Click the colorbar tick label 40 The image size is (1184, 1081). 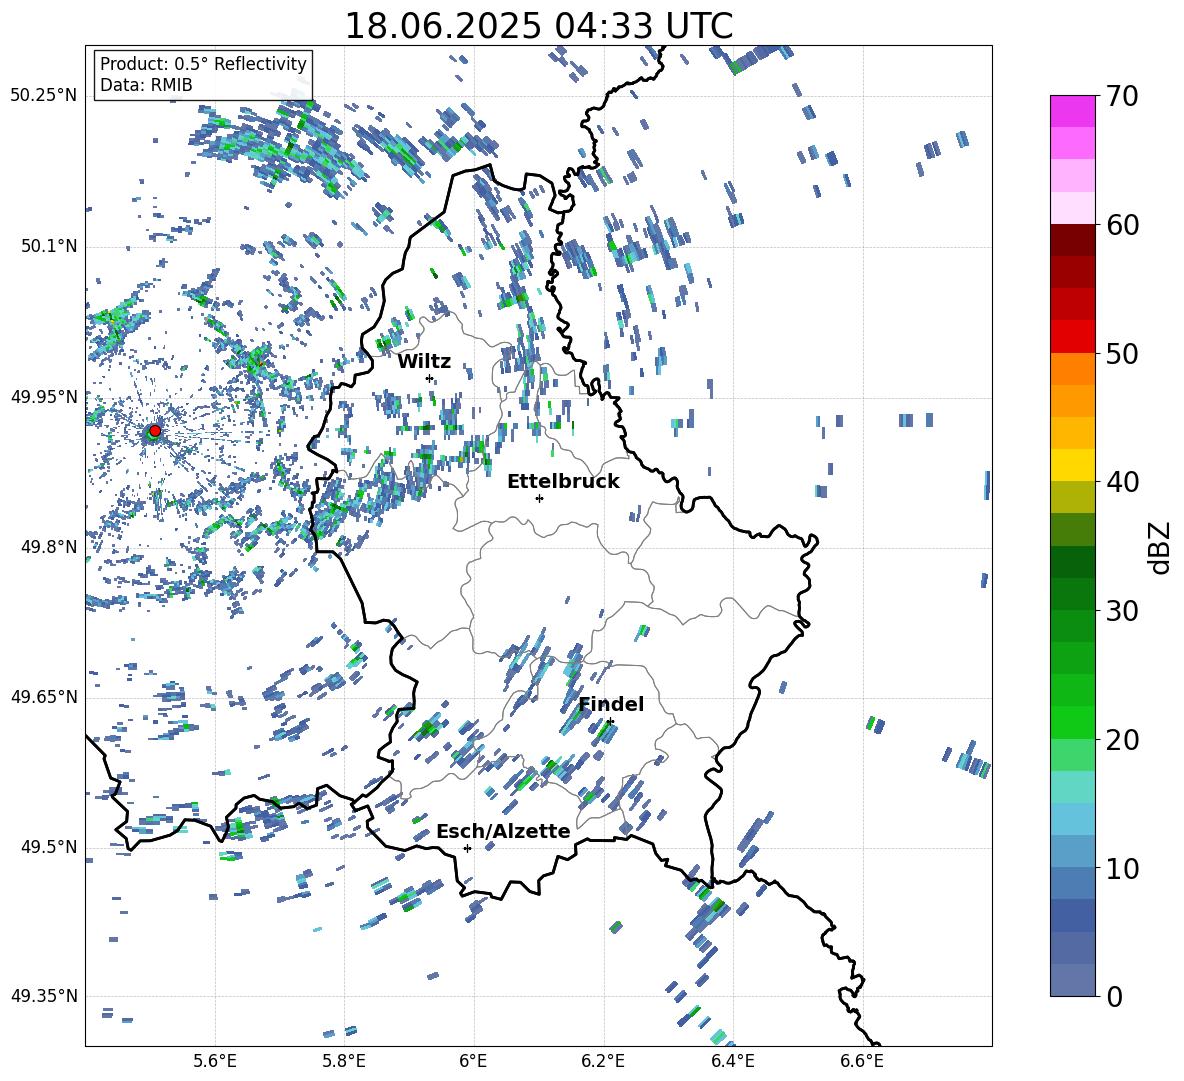1123,482
